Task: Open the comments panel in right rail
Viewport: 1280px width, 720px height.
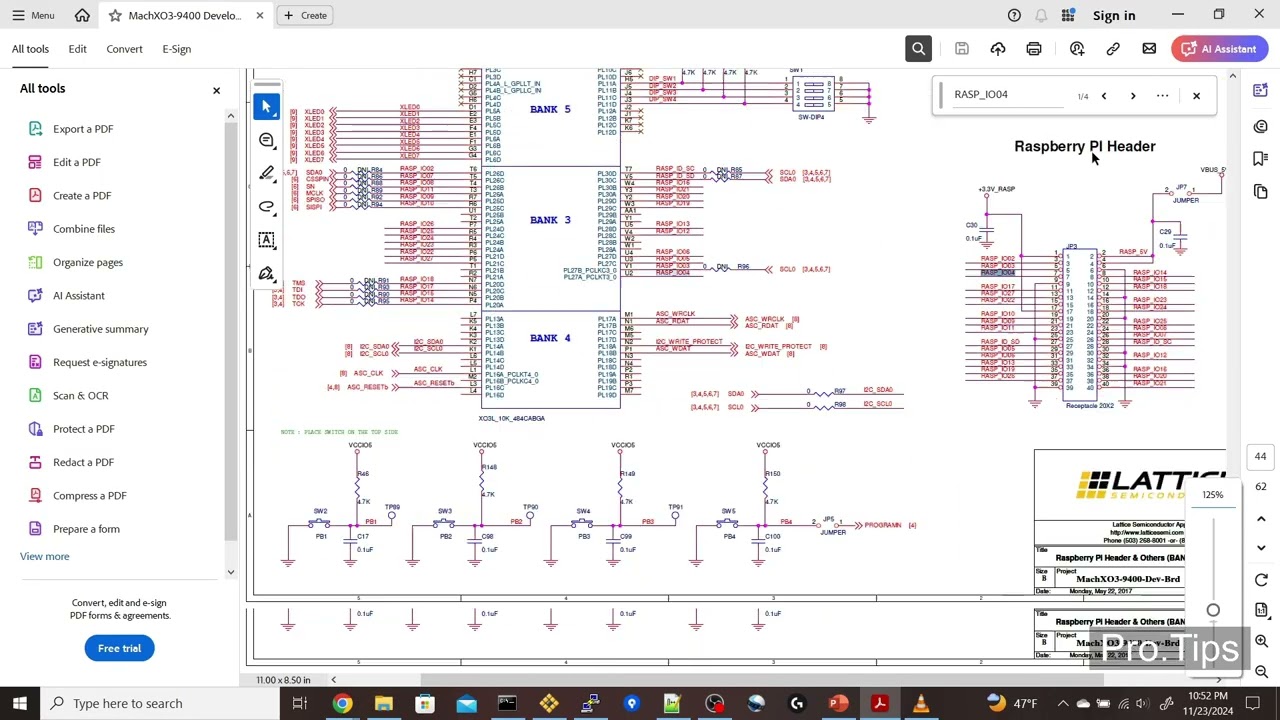Action: 1260,126
